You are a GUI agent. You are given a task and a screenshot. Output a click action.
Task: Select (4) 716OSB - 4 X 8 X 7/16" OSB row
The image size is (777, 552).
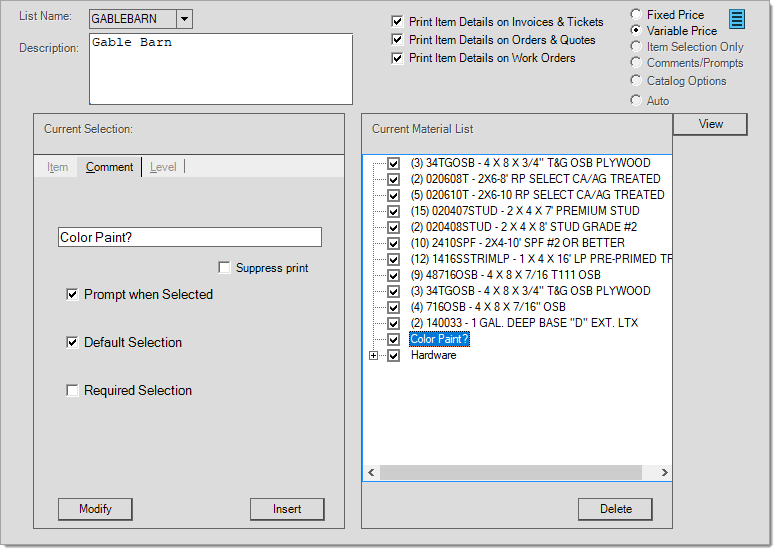[488, 307]
